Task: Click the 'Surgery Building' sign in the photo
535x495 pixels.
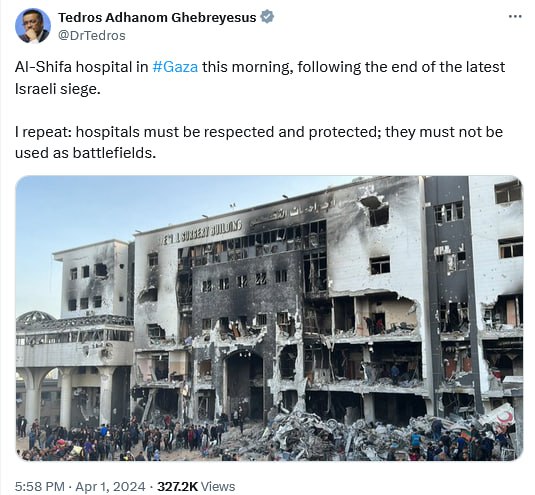Action: [x=201, y=233]
